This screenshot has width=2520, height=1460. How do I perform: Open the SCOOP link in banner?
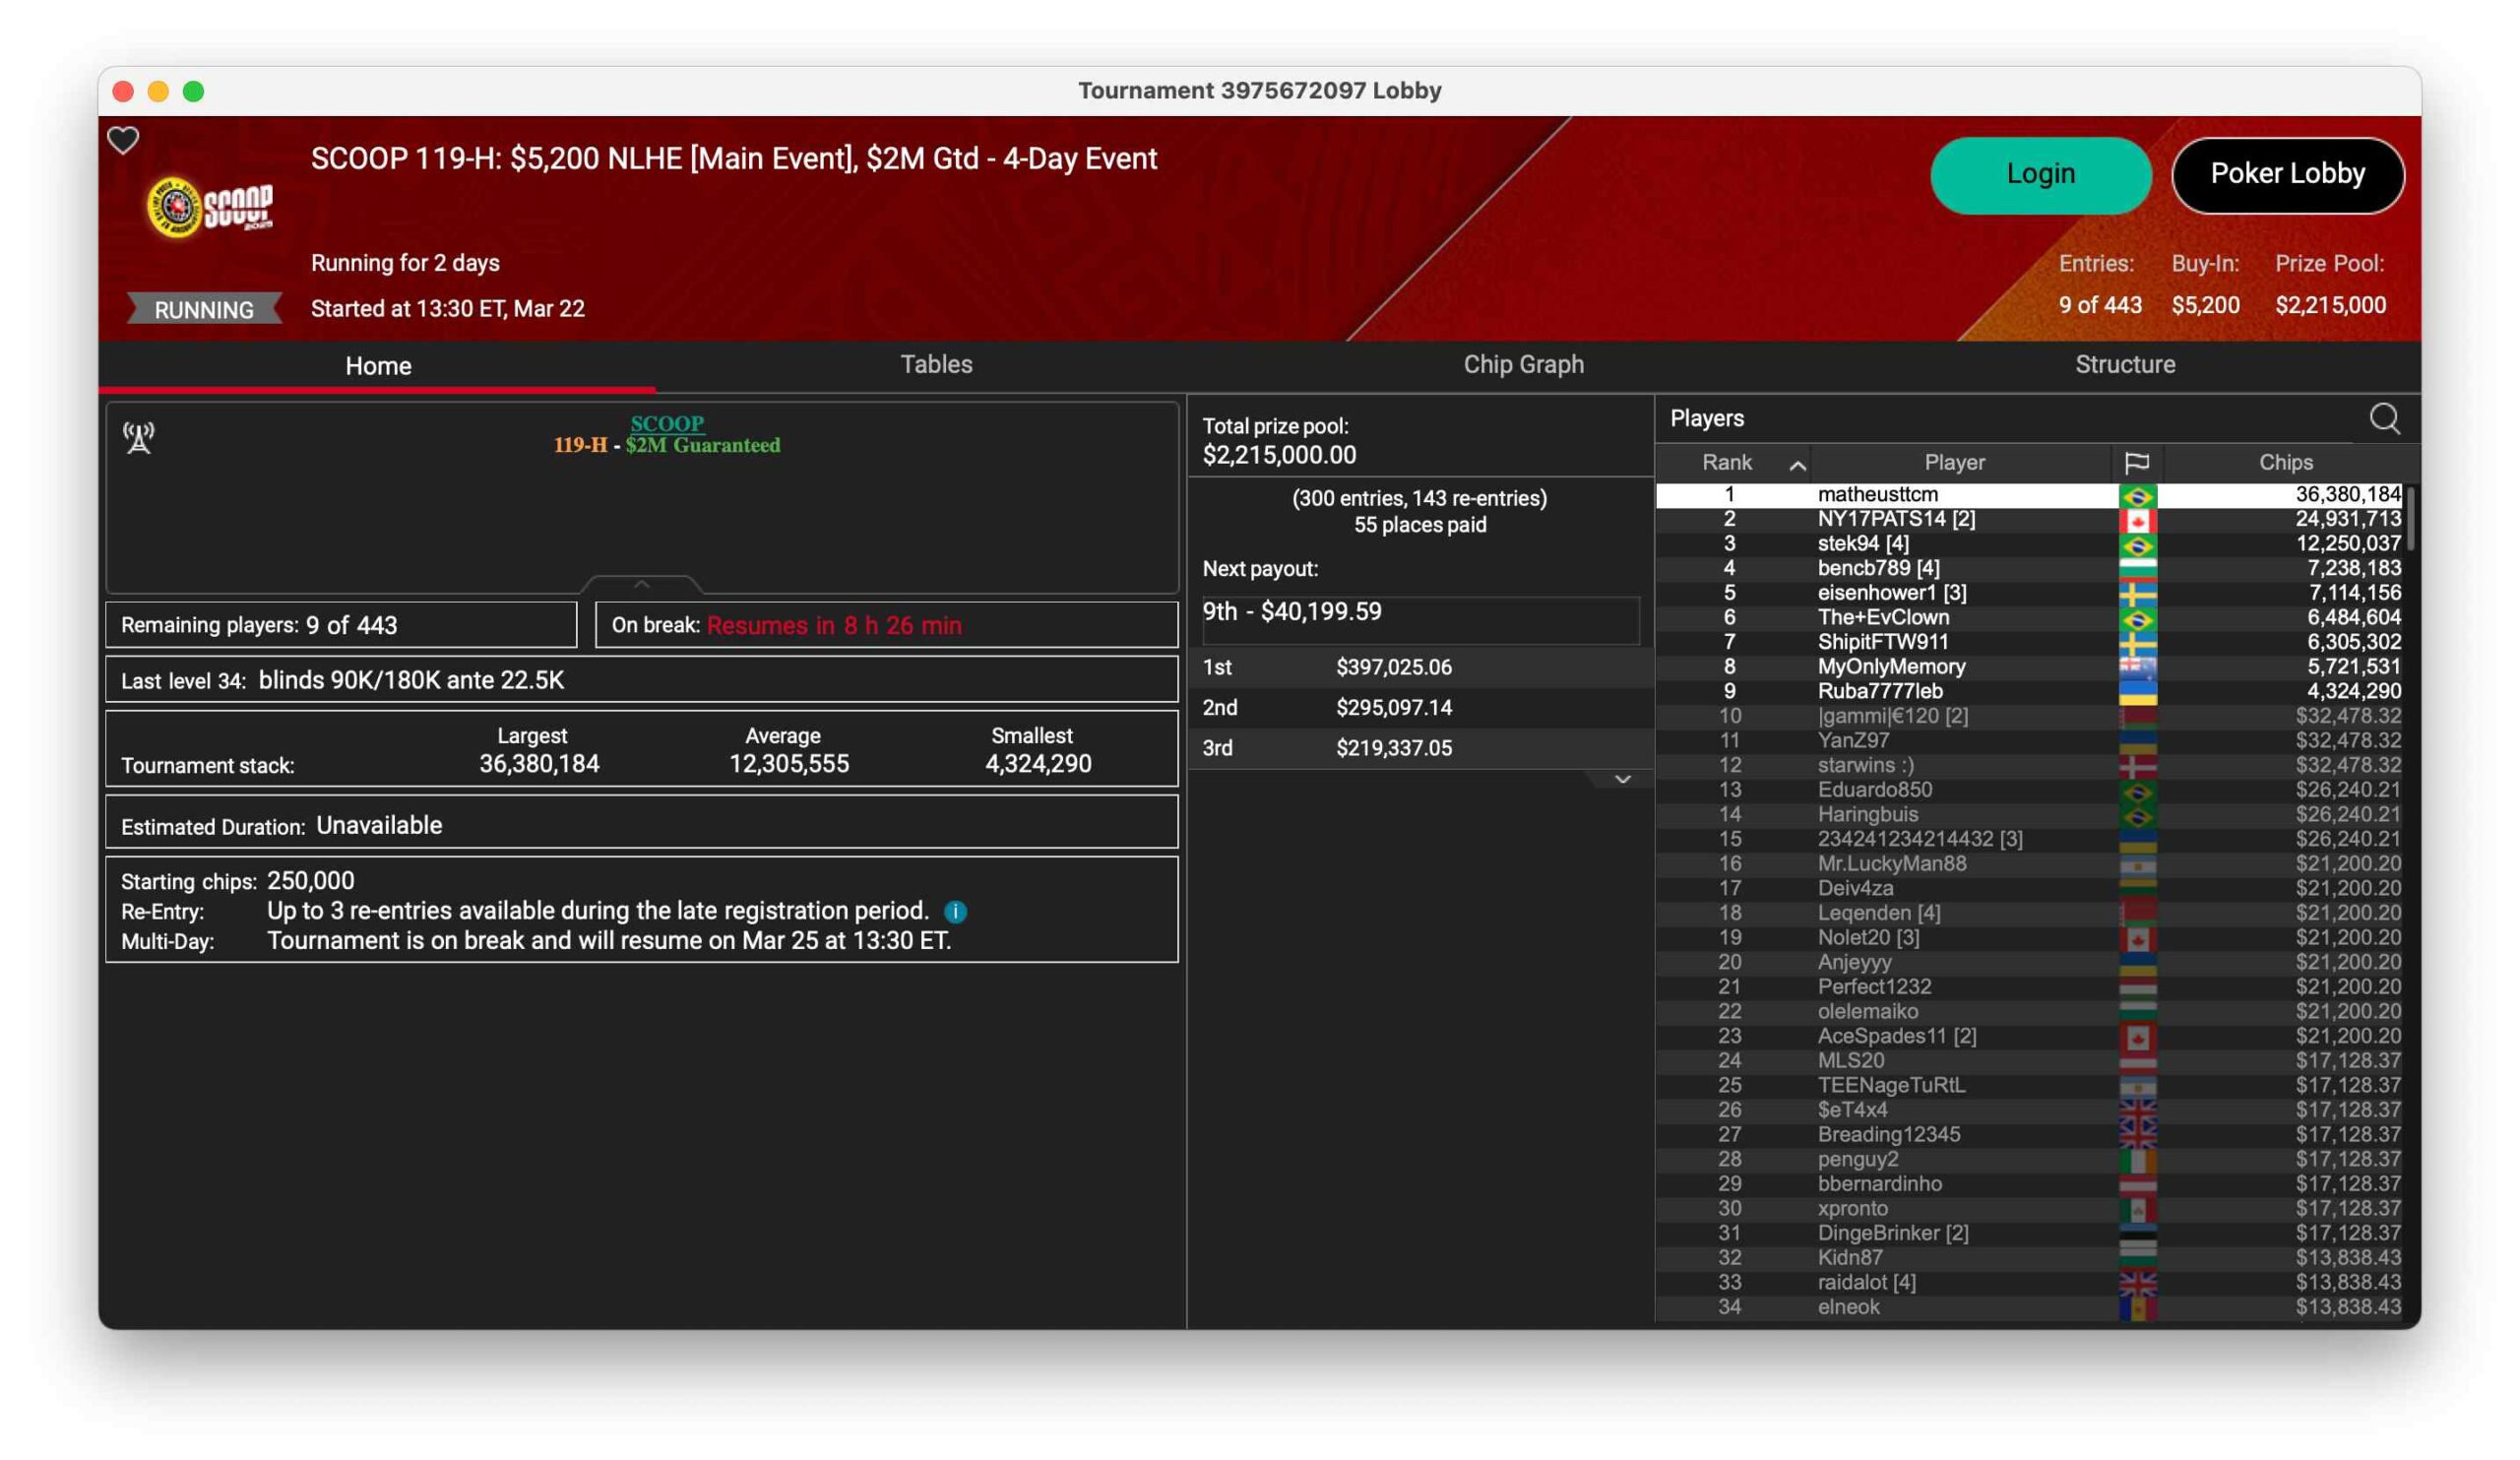(x=667, y=423)
